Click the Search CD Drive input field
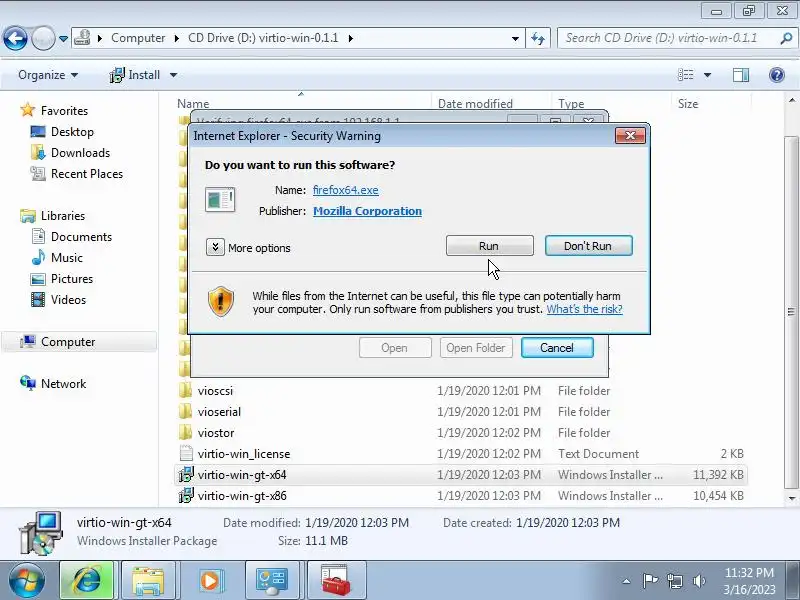800x600 pixels. point(668,38)
